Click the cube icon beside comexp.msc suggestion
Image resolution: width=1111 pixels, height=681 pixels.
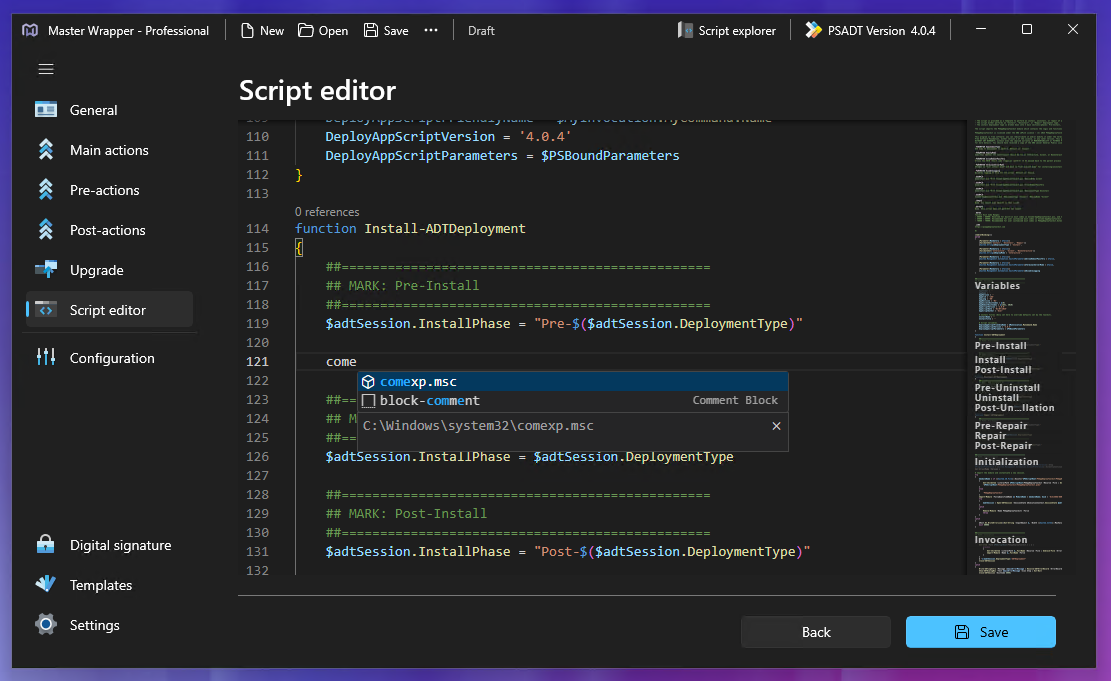(x=368, y=382)
